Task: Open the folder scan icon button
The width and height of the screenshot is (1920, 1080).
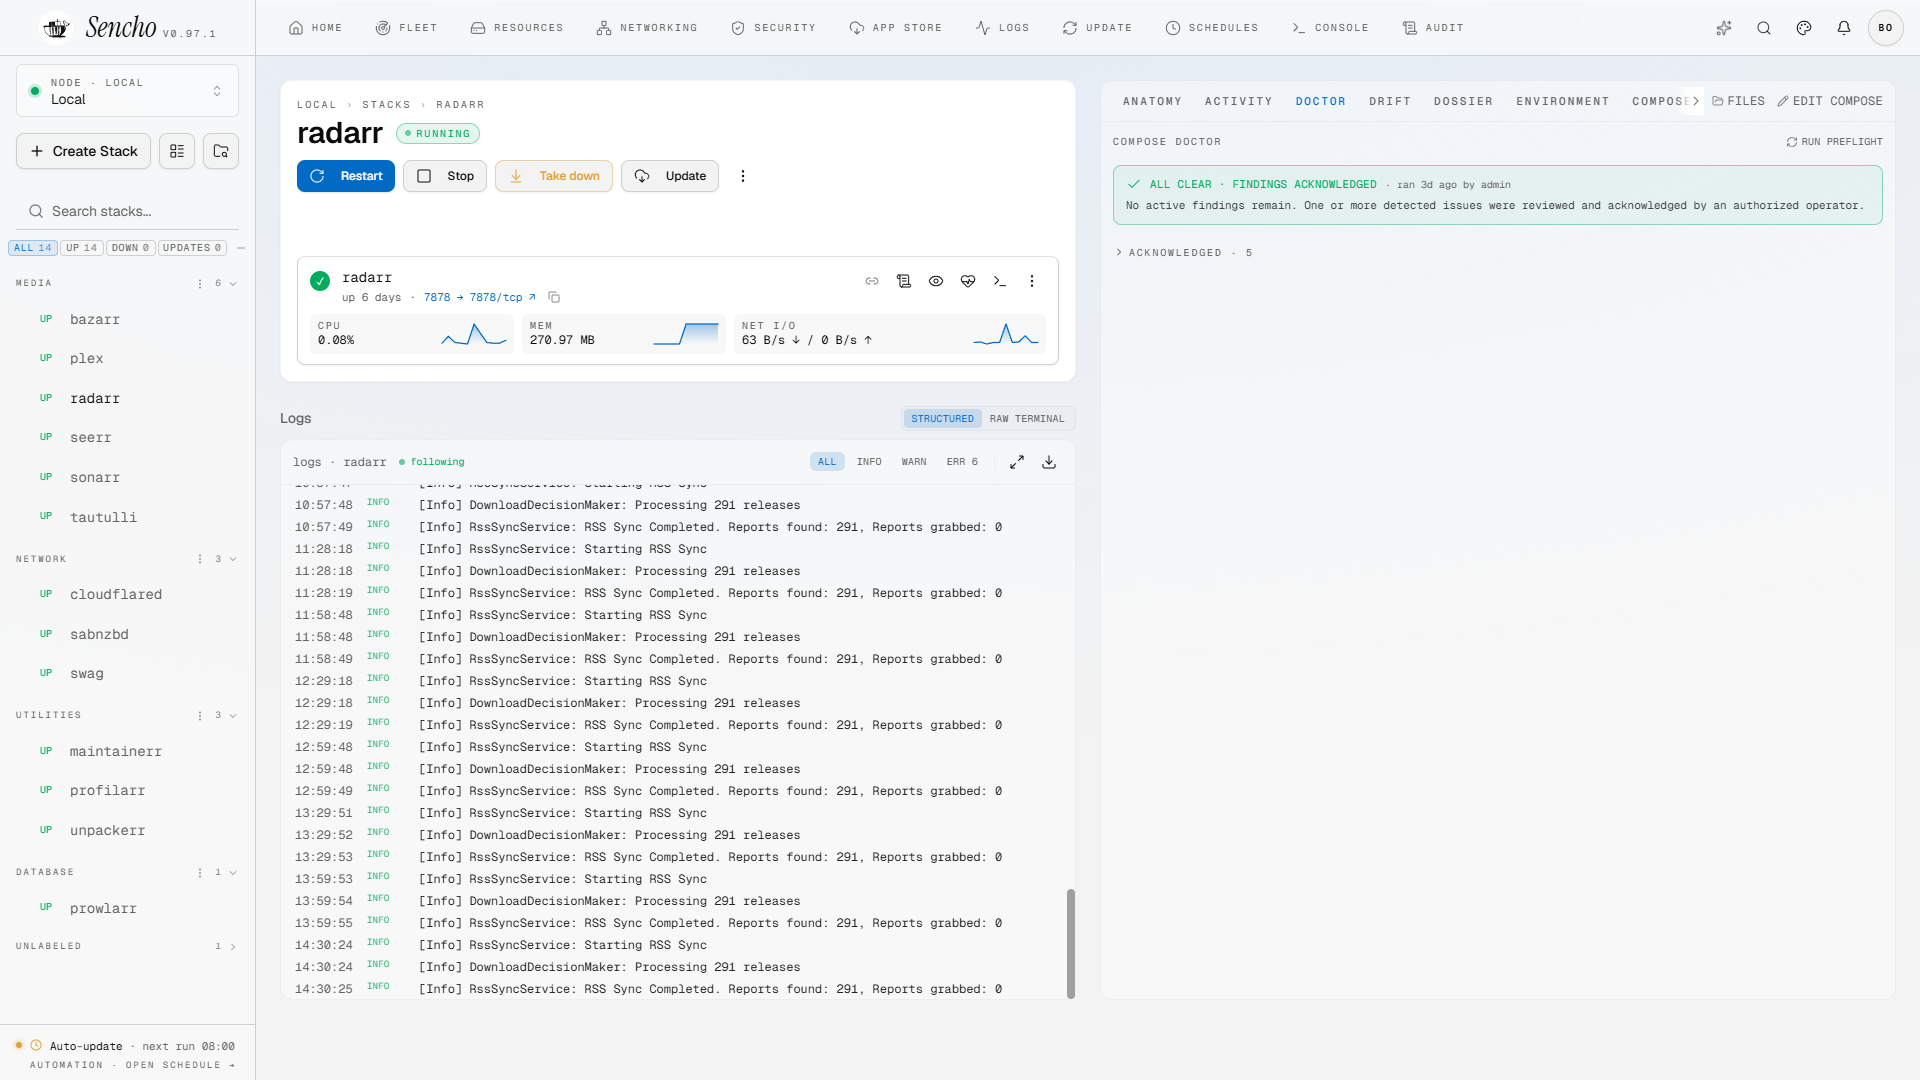Action: [x=221, y=151]
